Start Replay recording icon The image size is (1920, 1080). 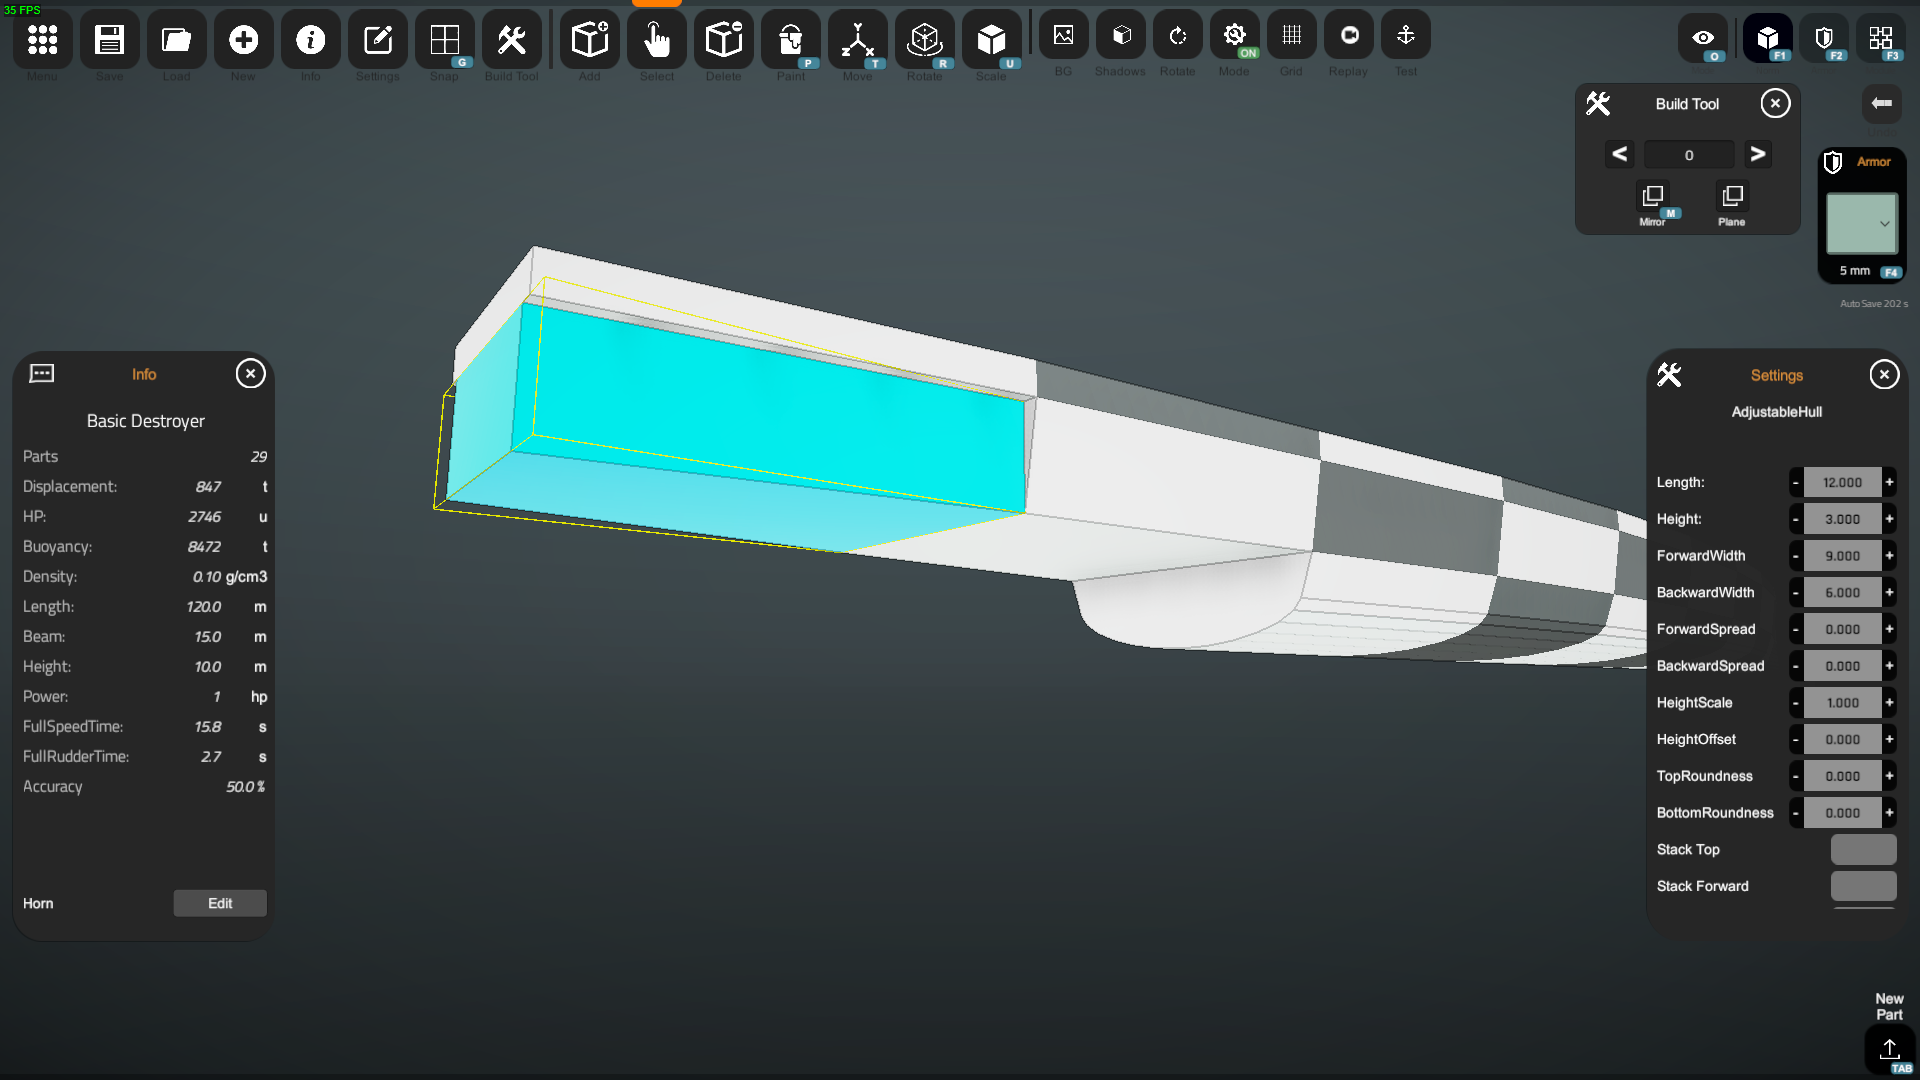click(x=1348, y=36)
